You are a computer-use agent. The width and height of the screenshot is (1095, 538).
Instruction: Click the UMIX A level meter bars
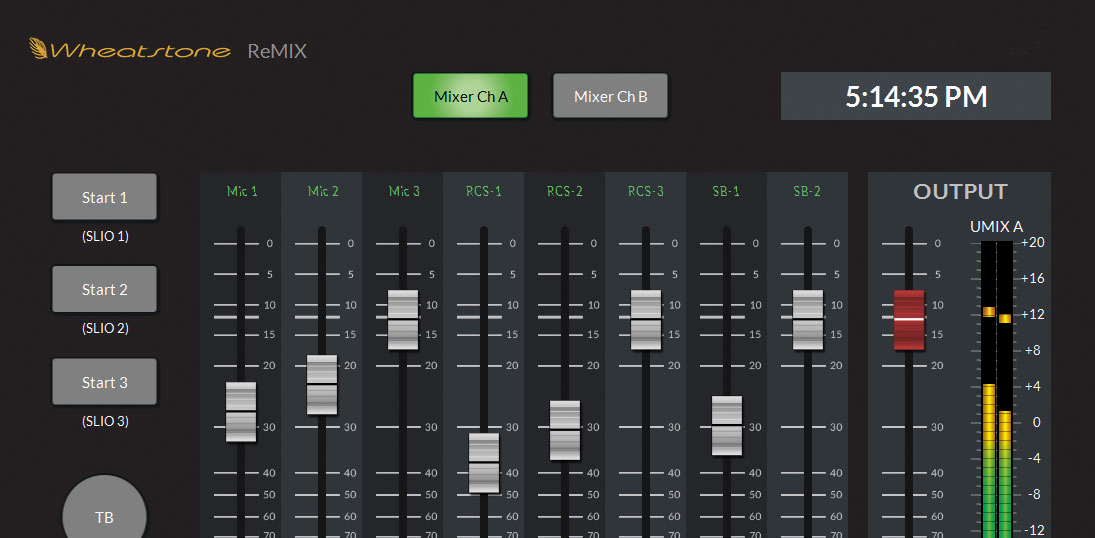[997, 389]
